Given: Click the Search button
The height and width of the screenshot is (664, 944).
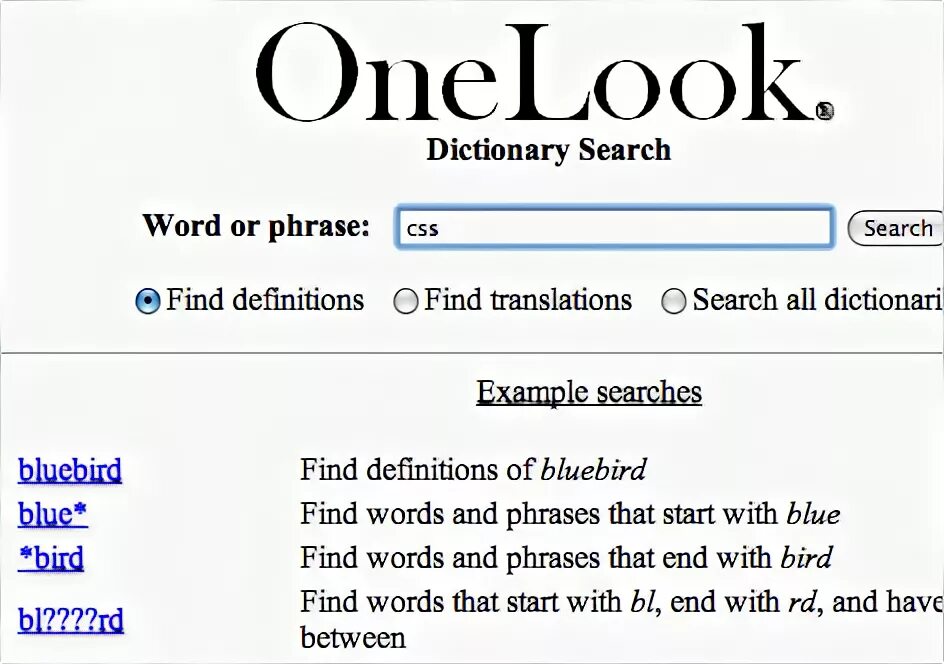Looking at the screenshot, I should (895, 228).
